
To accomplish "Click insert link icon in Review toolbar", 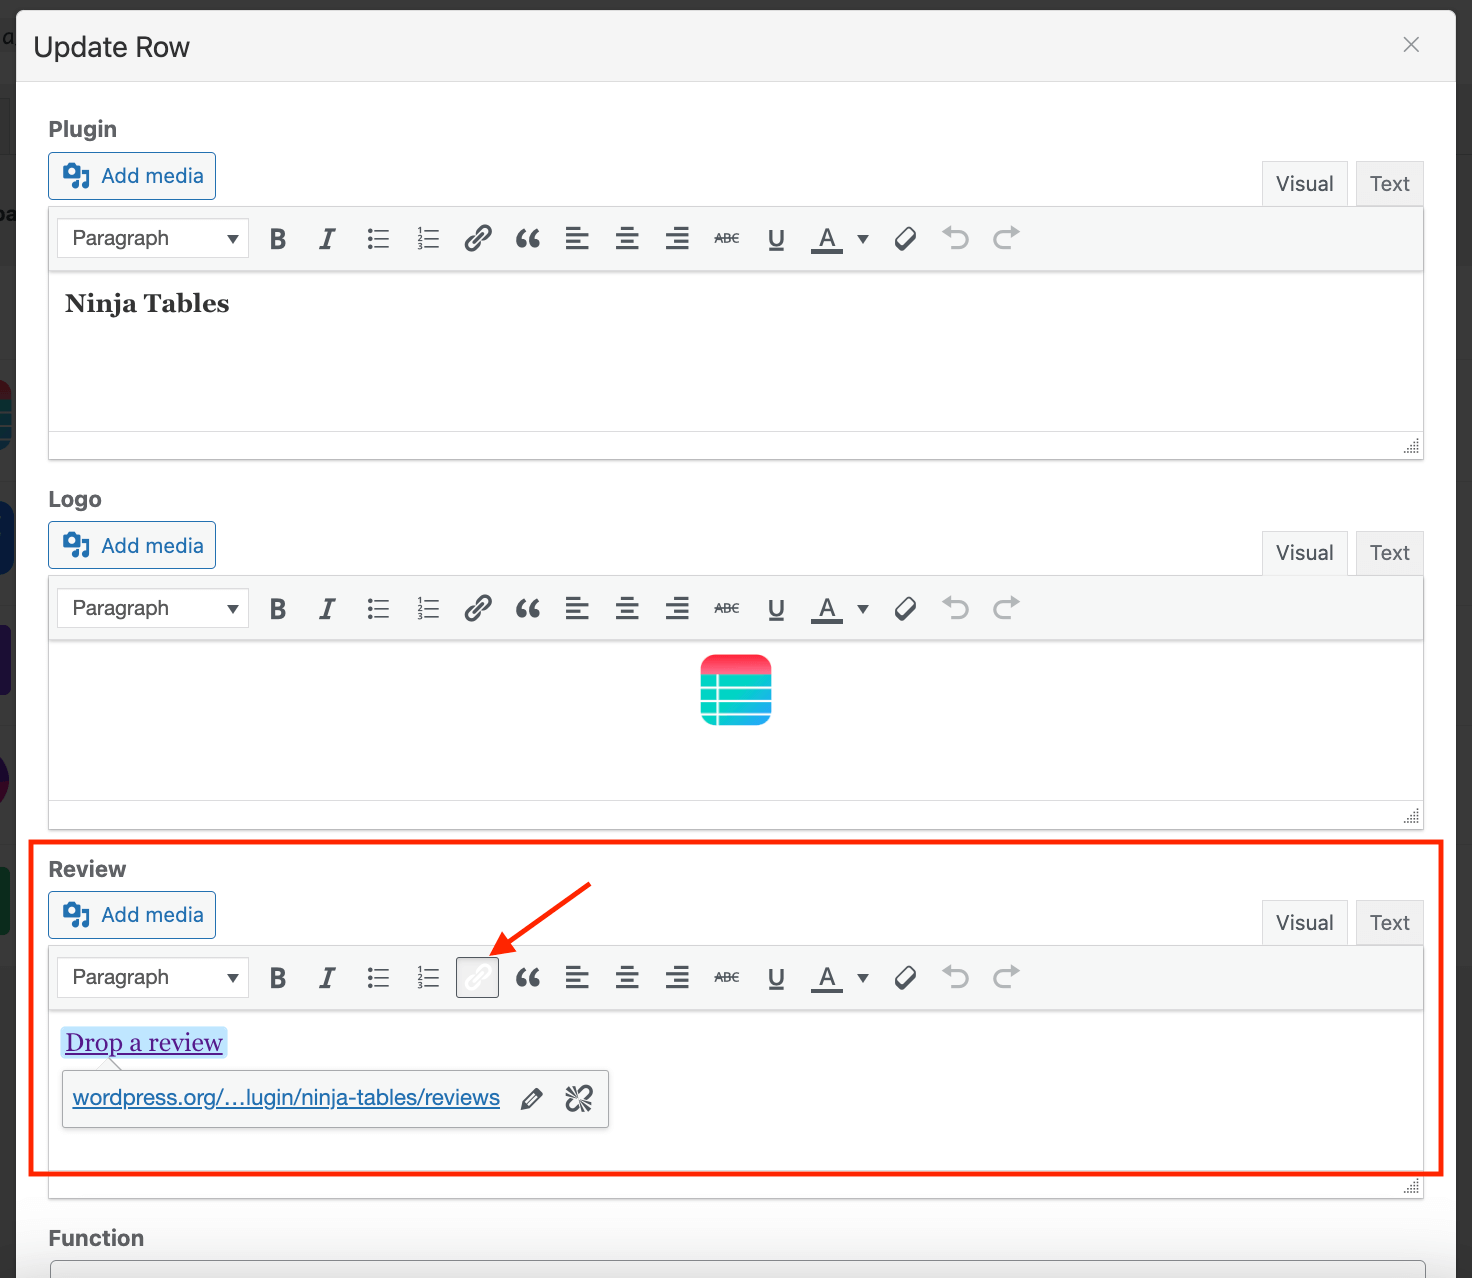I will pos(477,978).
